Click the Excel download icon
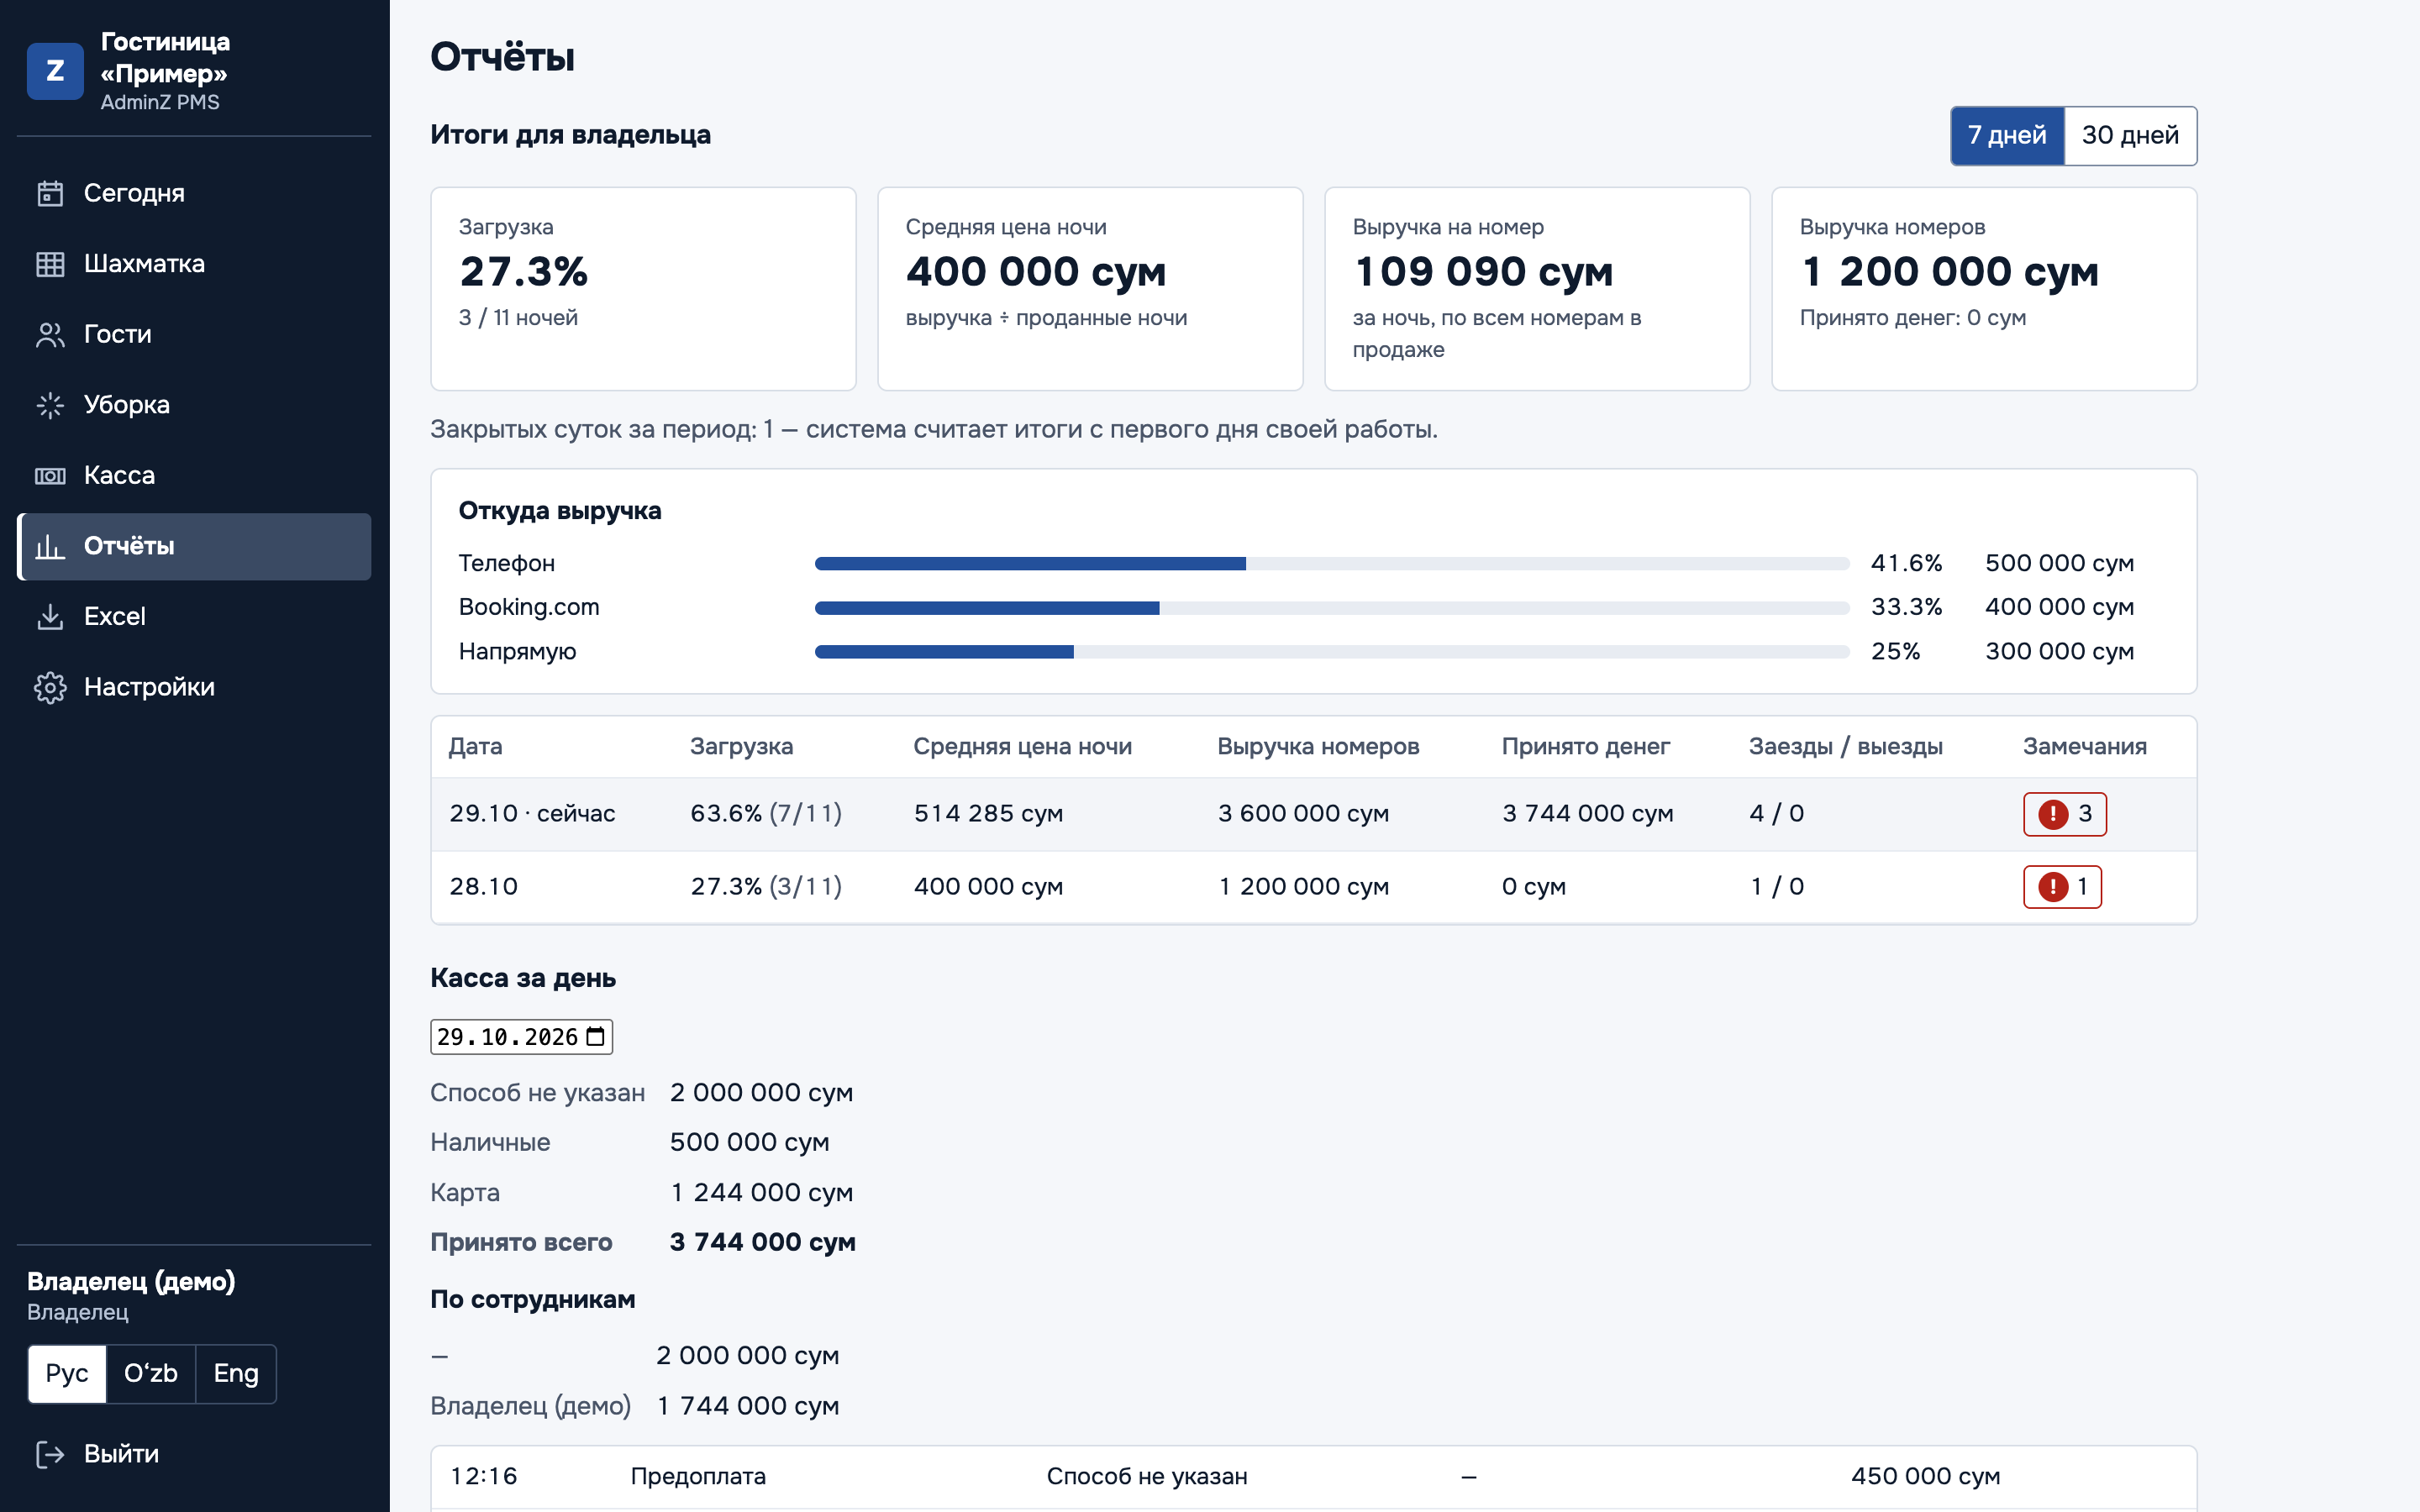 pos(50,617)
